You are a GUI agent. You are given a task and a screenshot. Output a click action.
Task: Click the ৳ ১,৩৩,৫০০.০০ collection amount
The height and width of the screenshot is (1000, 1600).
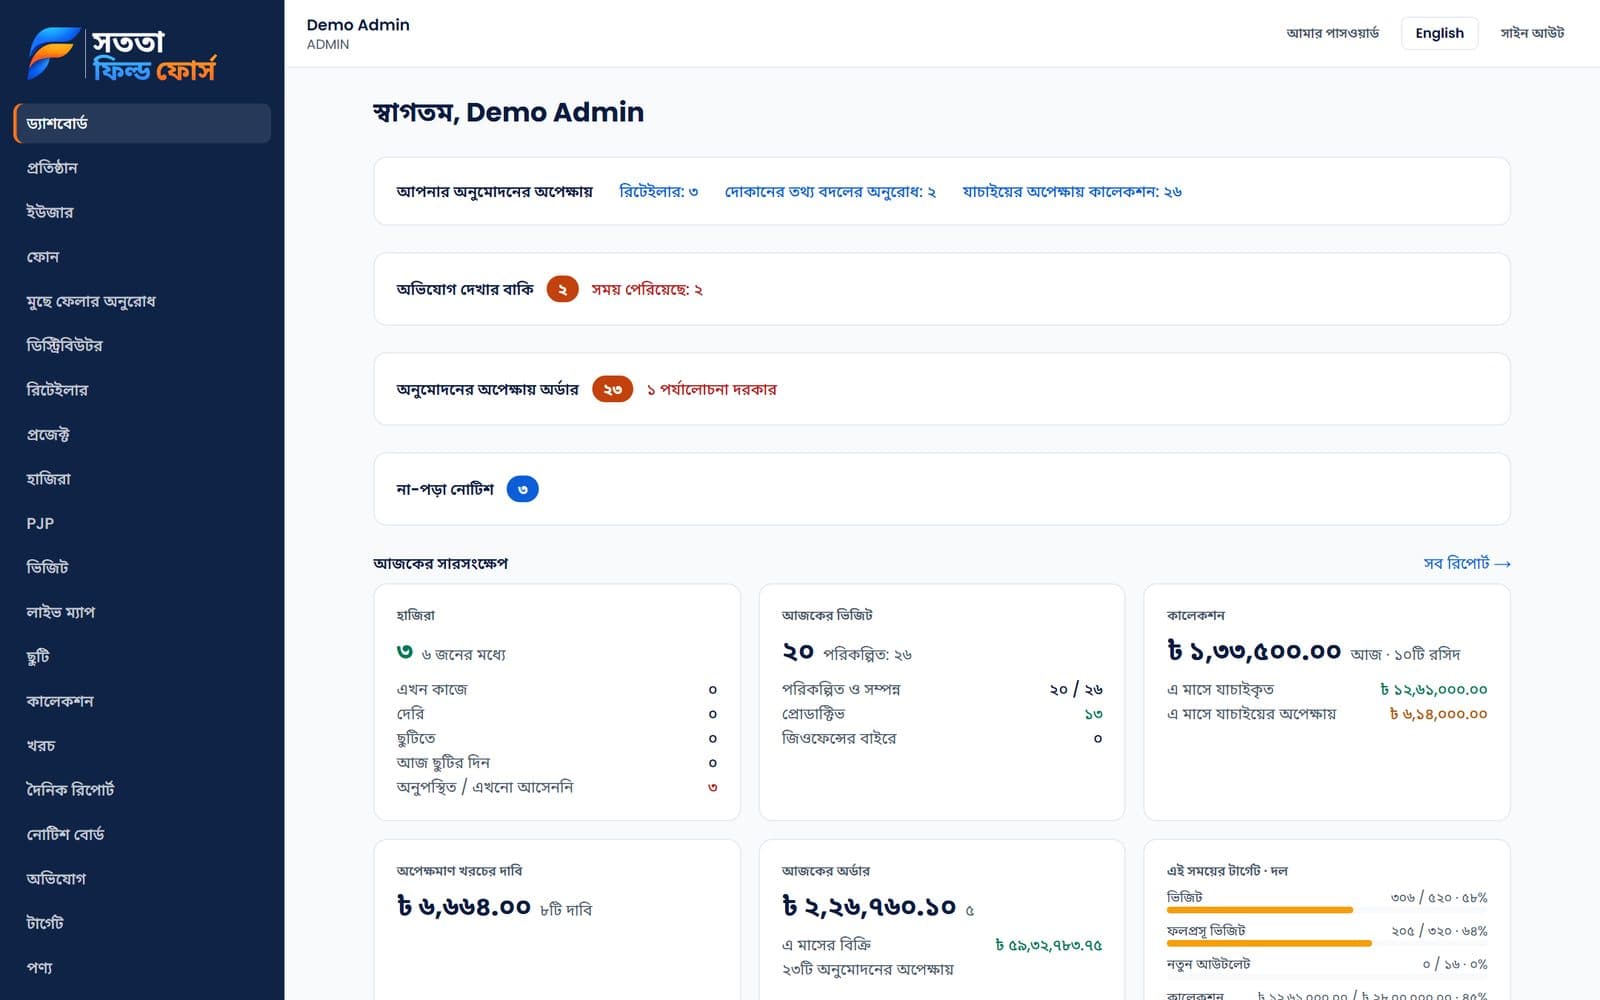coord(1254,651)
